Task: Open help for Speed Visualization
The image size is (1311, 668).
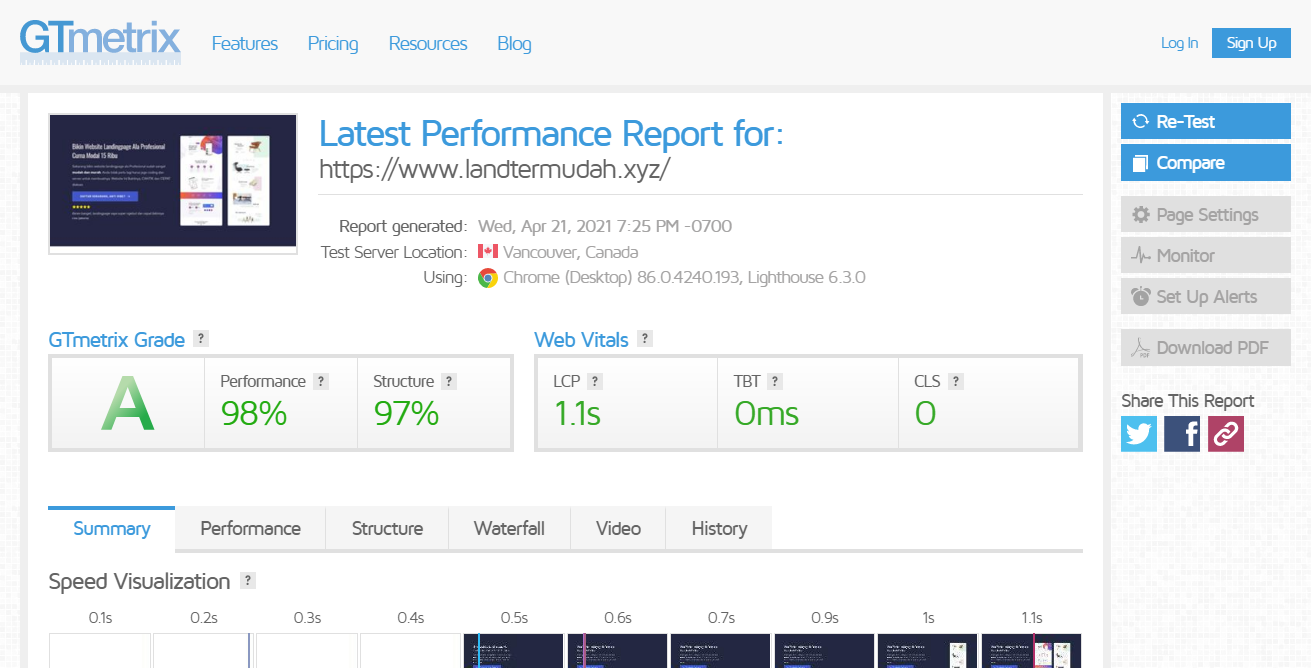Action: (x=248, y=581)
